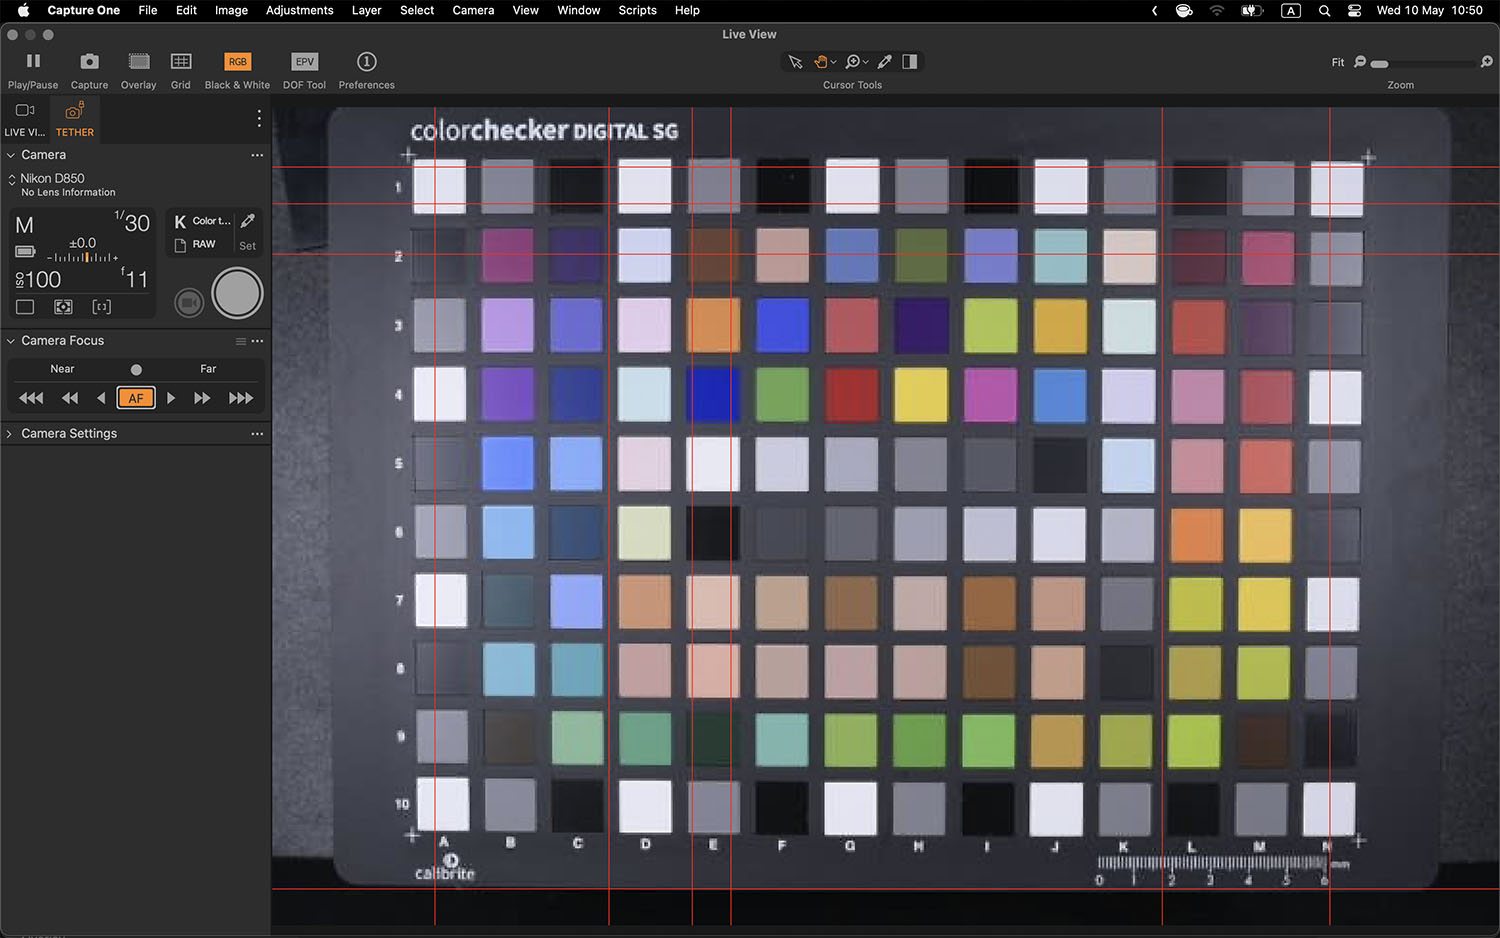Click the single-frame drive mode icon
Viewport: 1500px width, 938px height.
point(25,307)
